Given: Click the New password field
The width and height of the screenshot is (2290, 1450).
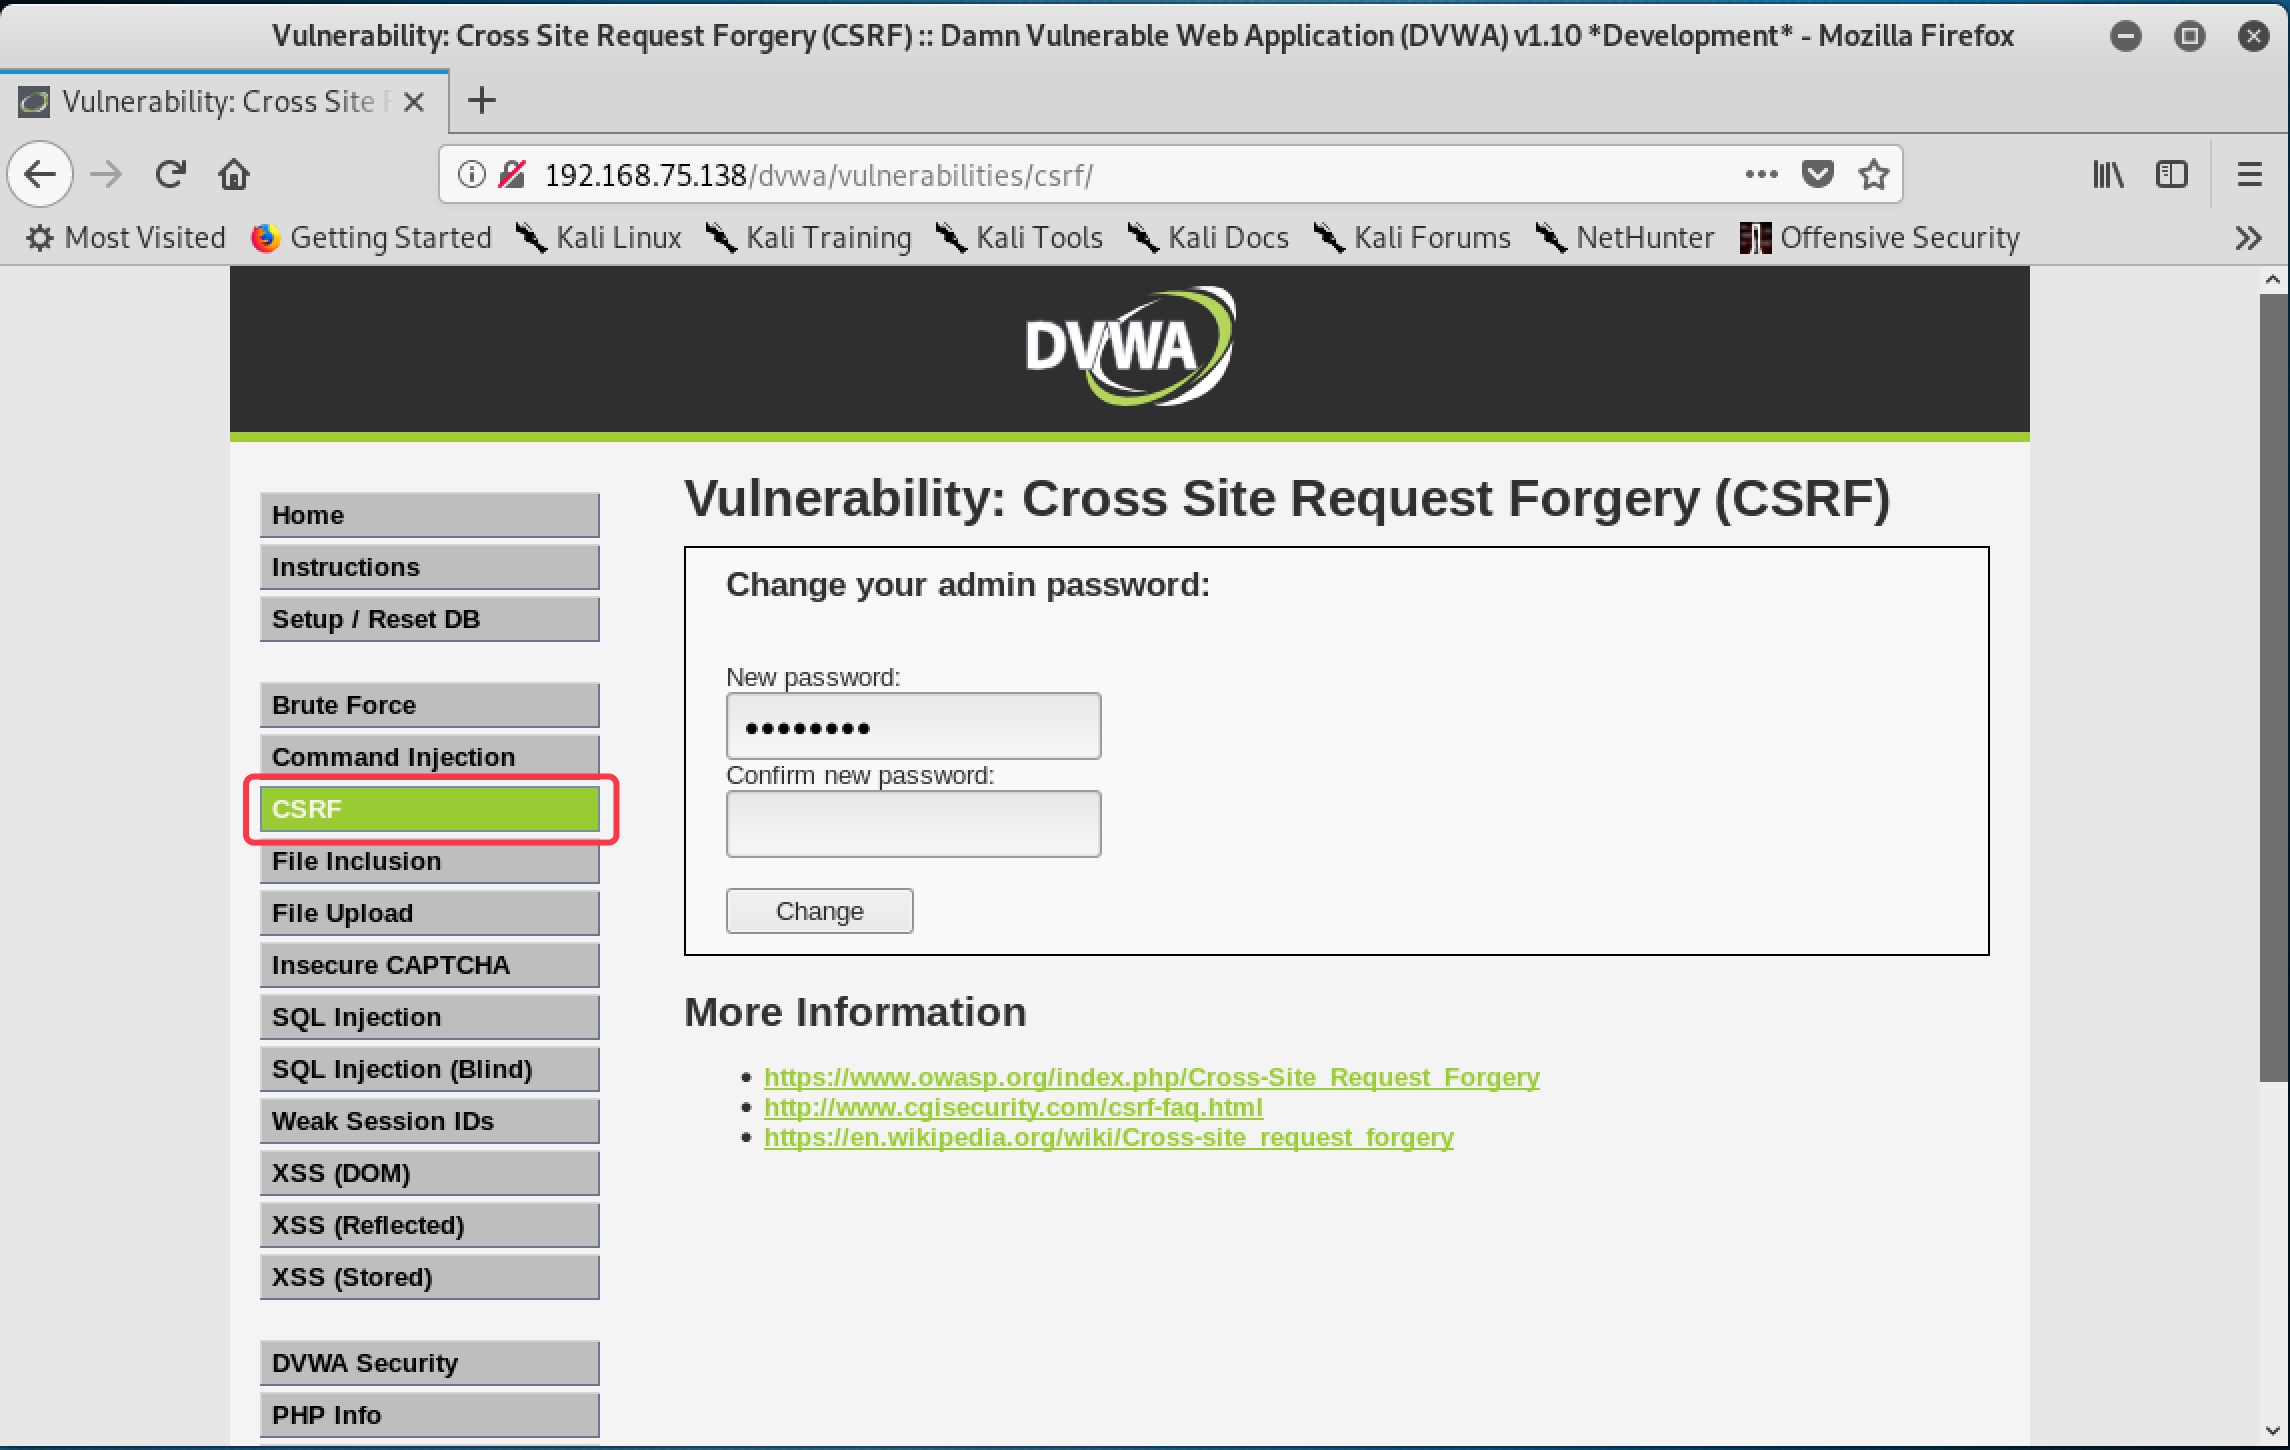Looking at the screenshot, I should click(x=914, y=726).
